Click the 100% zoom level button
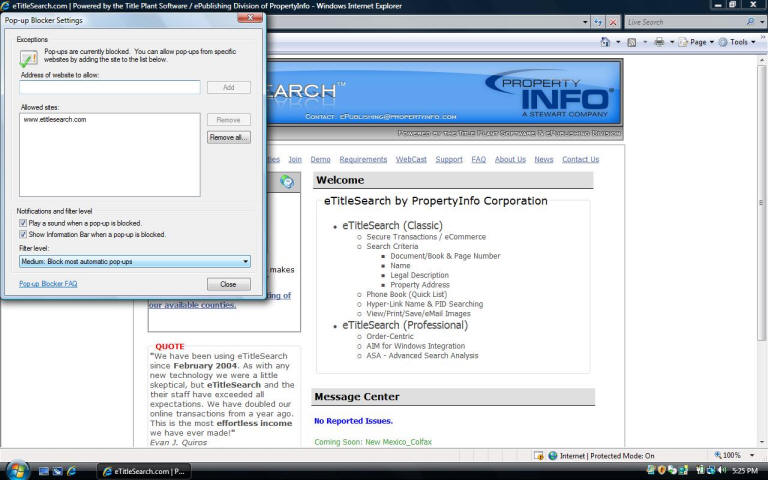Image resolution: width=768 pixels, height=480 pixels. point(728,456)
